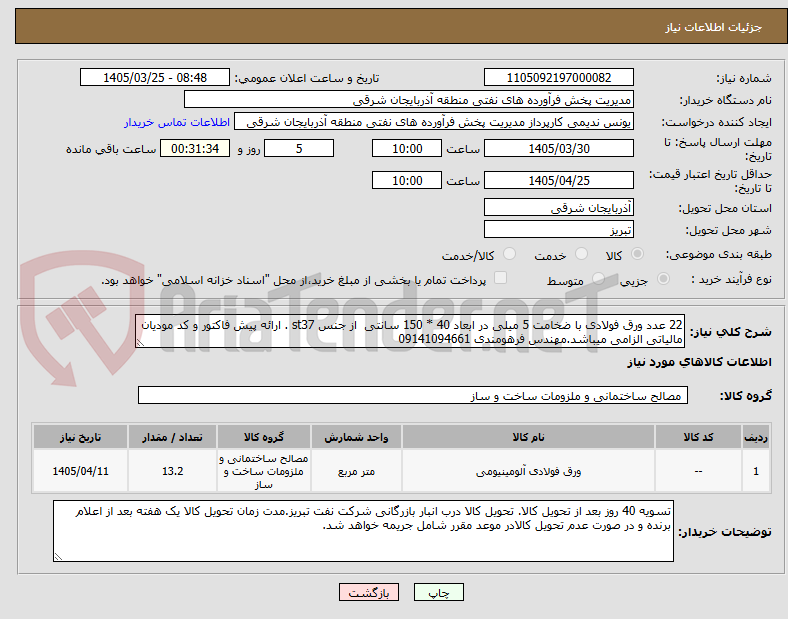
Task: Click the product code cell showing --
Action: (x=698, y=471)
